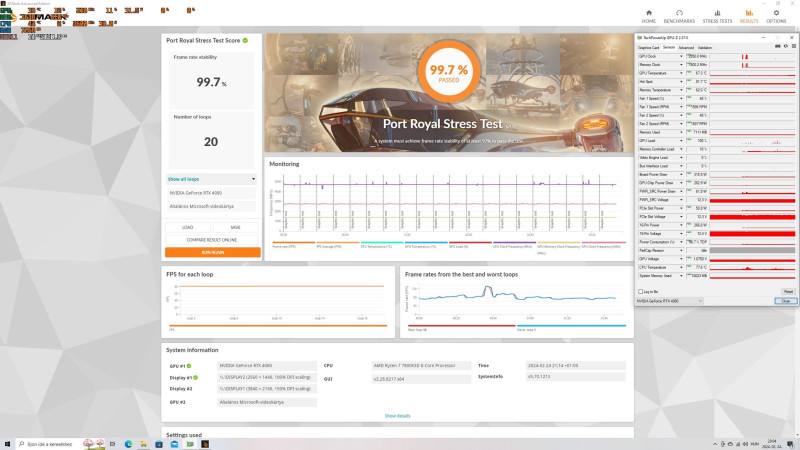Click the volume tray icon
Viewport: 800px width, 450px height.
coord(745,444)
